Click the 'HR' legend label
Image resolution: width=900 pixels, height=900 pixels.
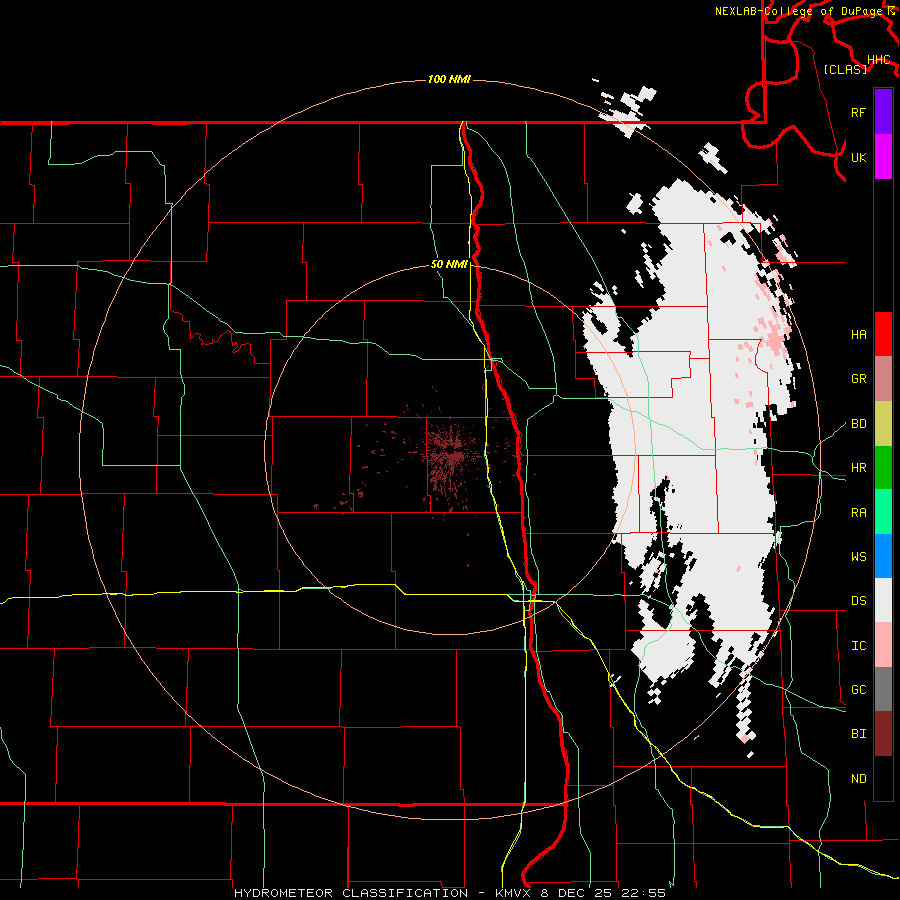coord(858,468)
